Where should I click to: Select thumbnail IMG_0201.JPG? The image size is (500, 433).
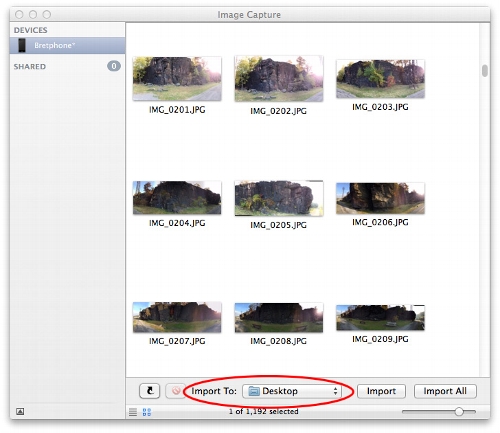tap(177, 79)
